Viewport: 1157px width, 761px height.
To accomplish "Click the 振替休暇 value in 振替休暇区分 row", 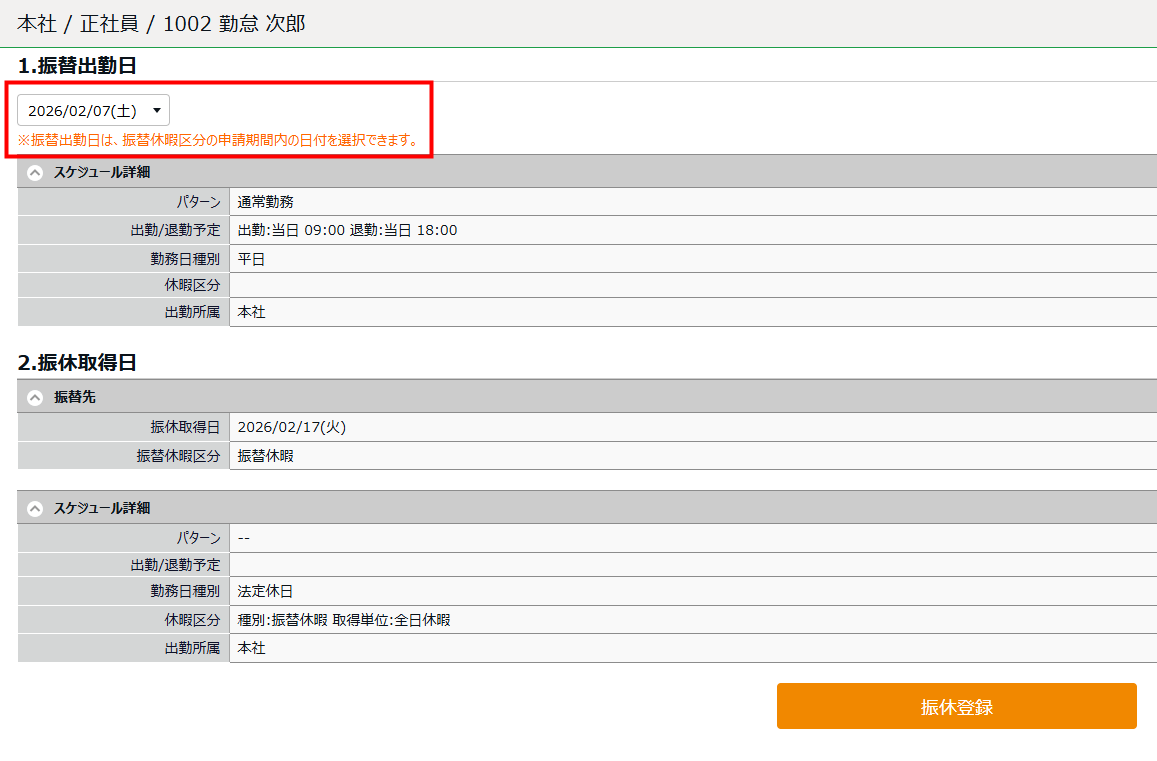I will (x=265, y=455).
